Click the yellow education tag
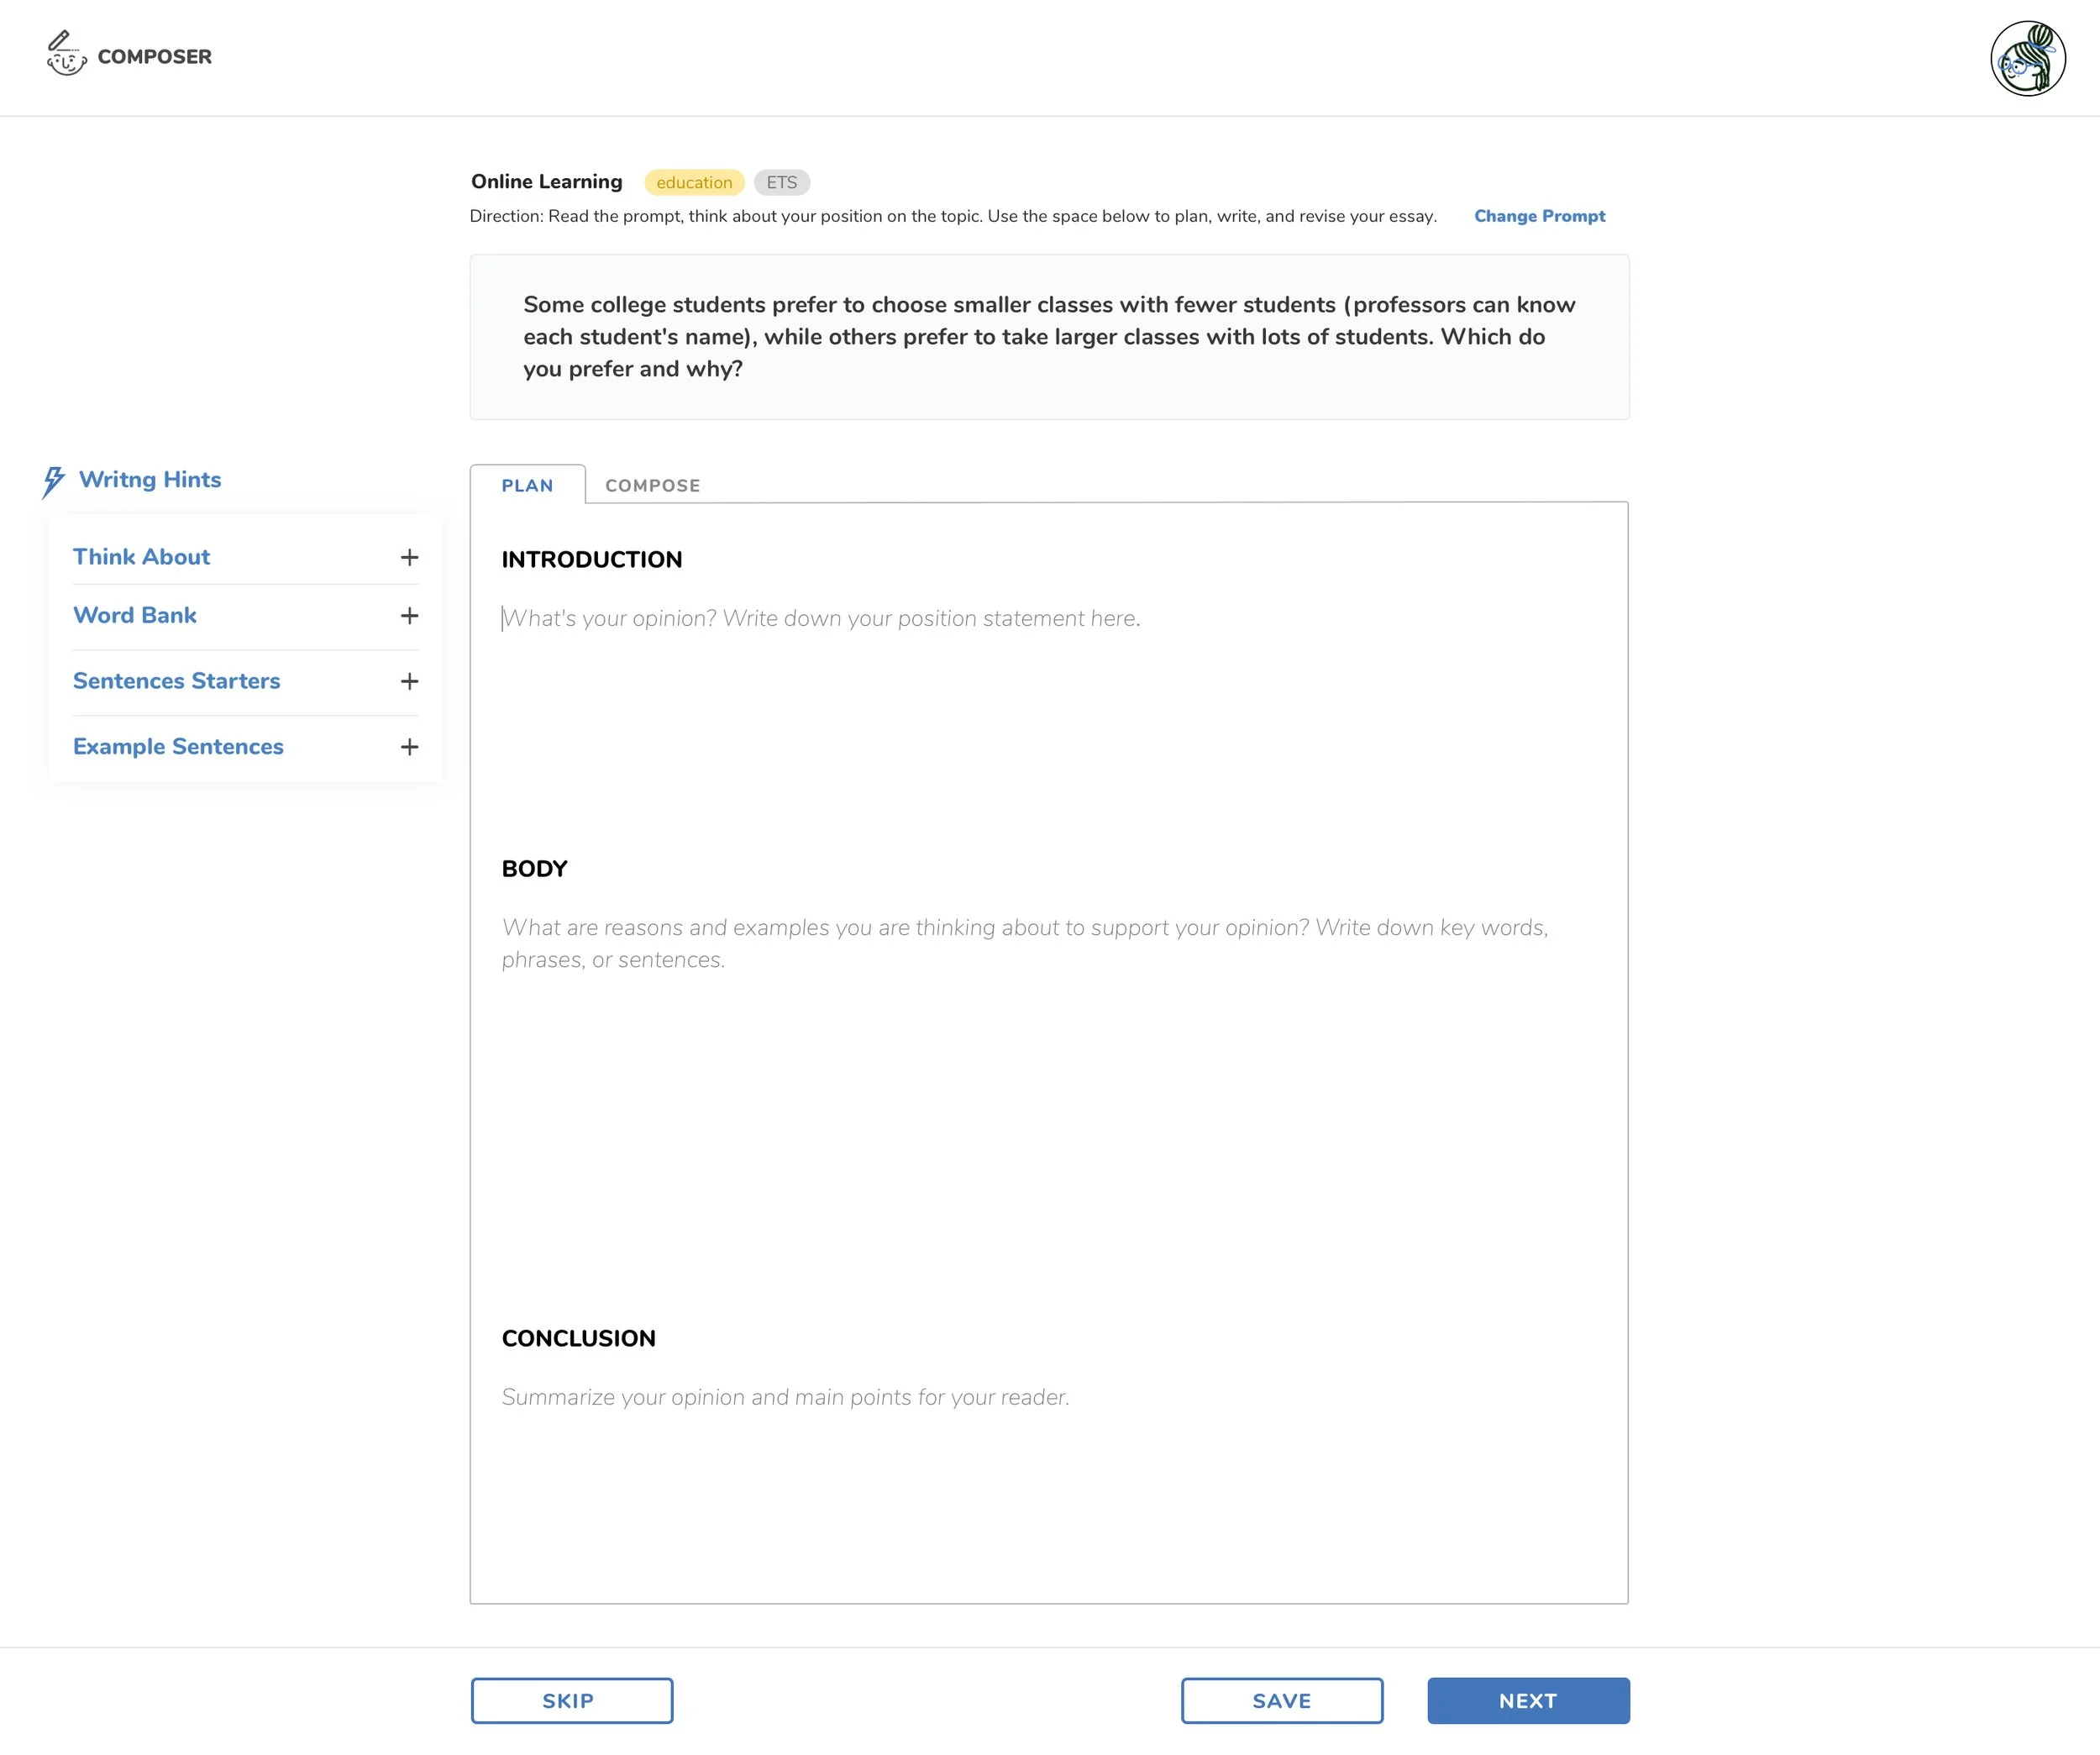 coord(694,183)
